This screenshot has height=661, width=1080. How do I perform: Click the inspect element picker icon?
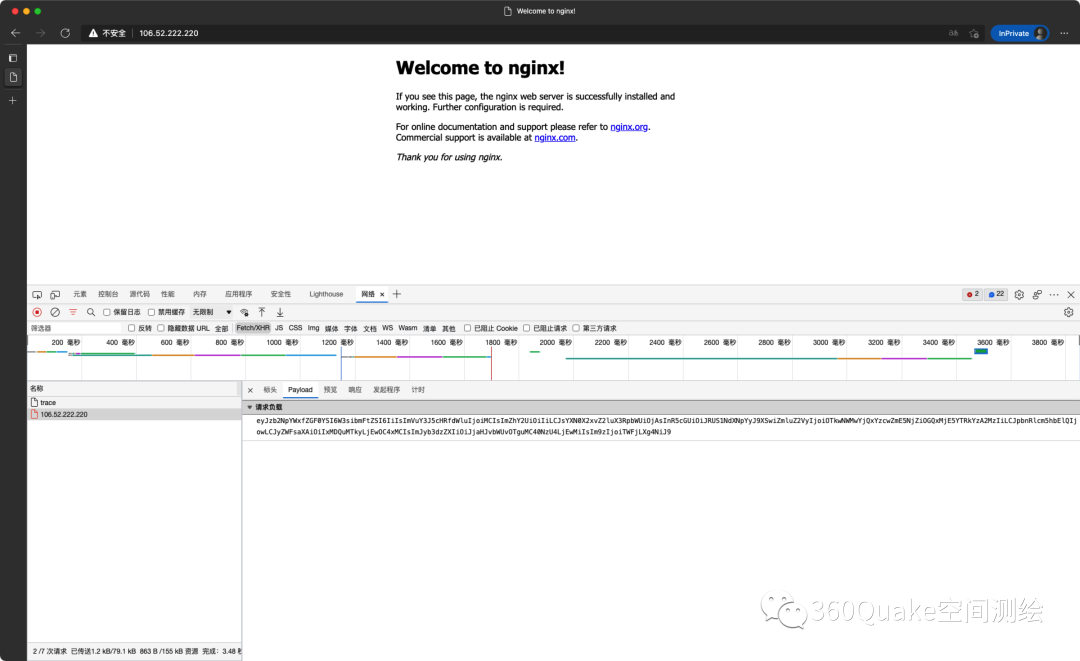37,295
